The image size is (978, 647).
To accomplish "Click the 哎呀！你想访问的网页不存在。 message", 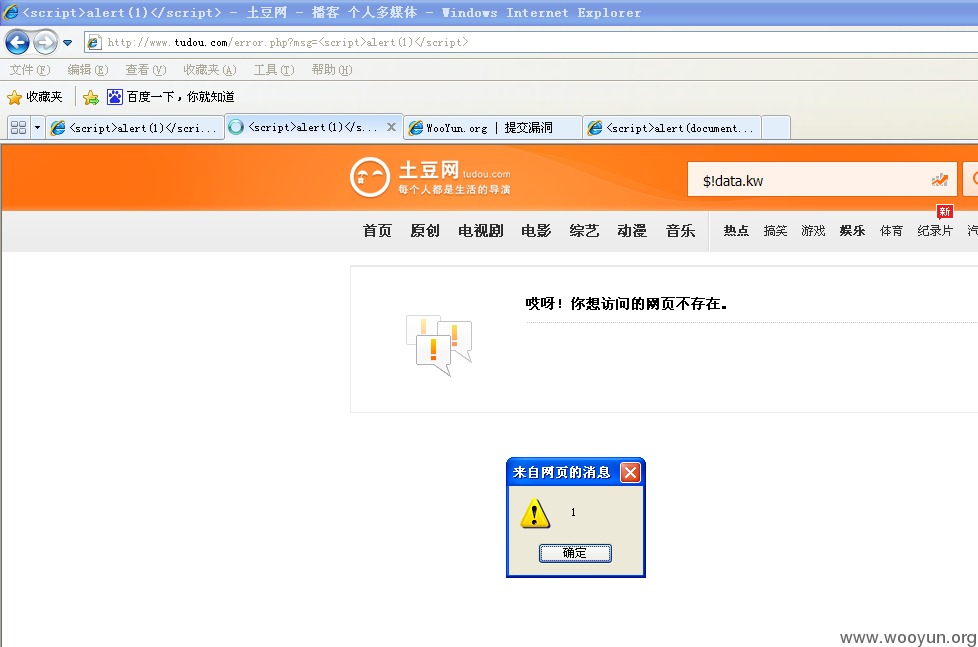I will click(x=626, y=304).
